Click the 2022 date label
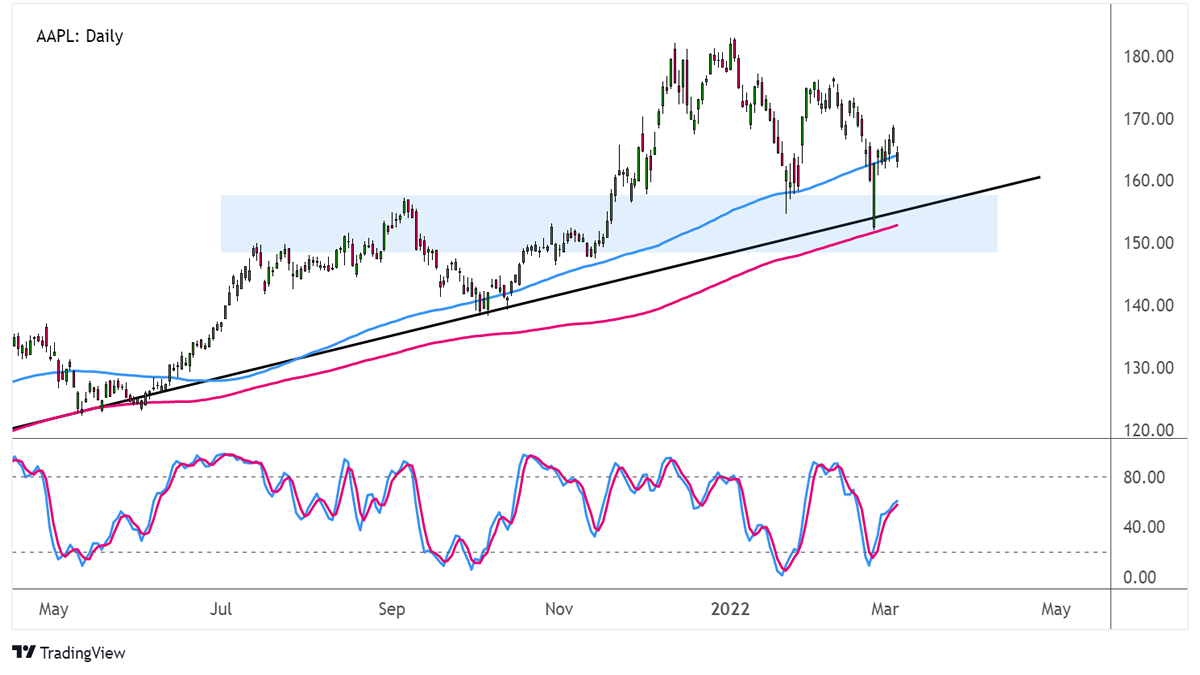The image size is (1200, 675). (730, 609)
